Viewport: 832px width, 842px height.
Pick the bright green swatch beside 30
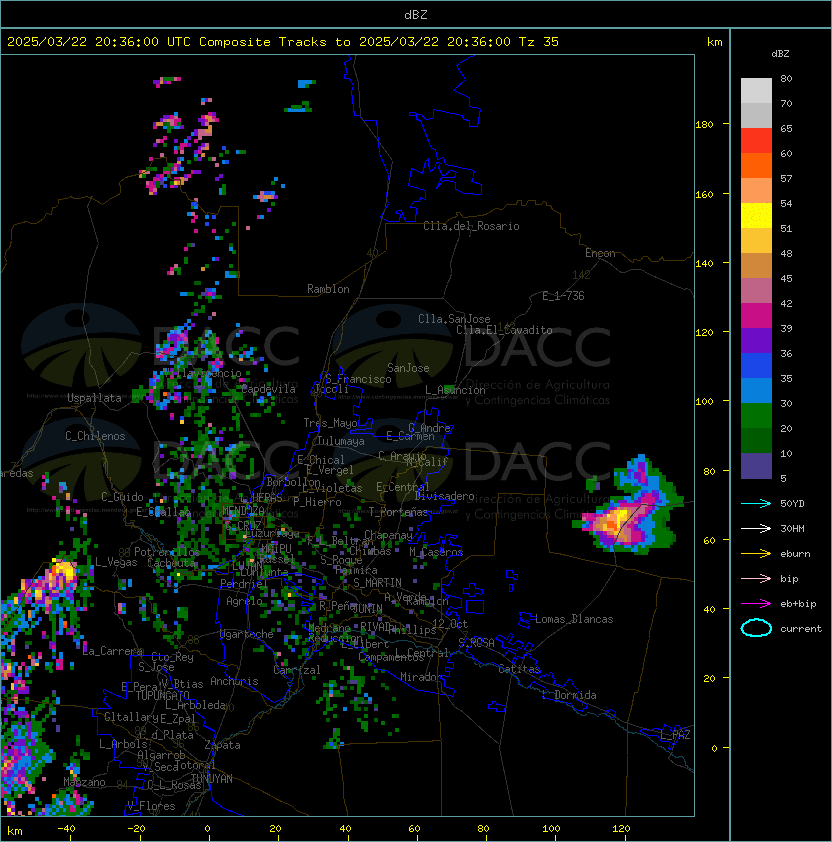(x=756, y=416)
